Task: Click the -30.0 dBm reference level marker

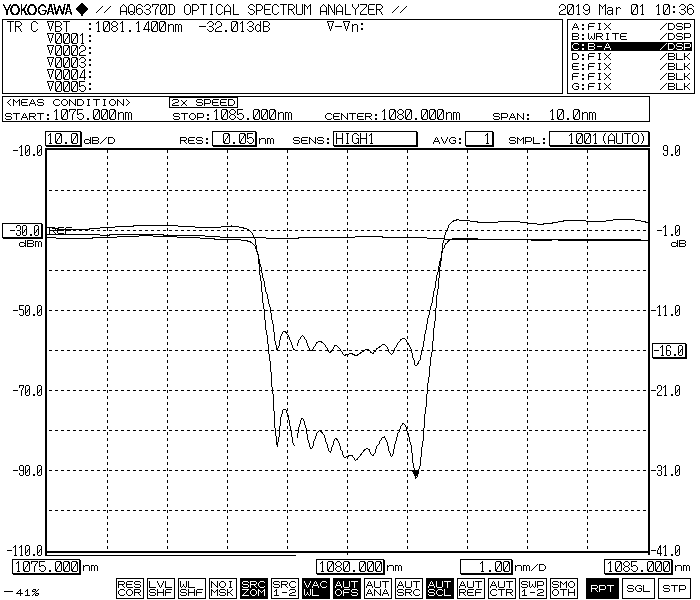Action: (x=22, y=230)
